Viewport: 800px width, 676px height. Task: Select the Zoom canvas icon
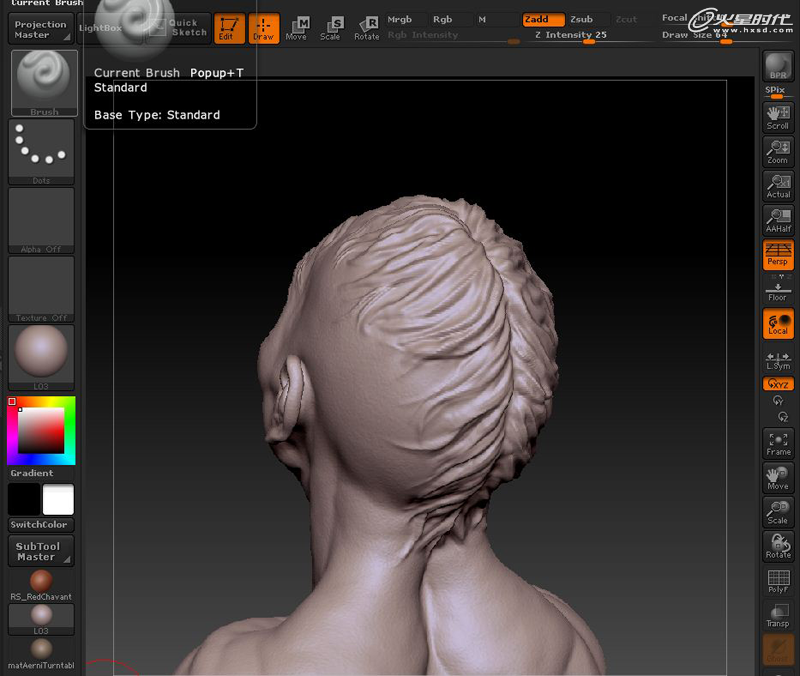778,152
